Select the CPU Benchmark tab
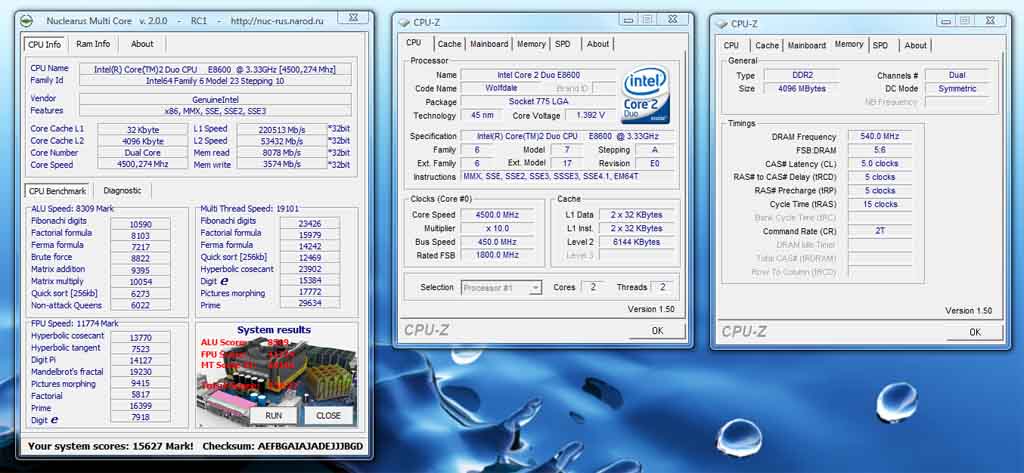Image resolution: width=1024 pixels, height=473 pixels. tap(57, 191)
